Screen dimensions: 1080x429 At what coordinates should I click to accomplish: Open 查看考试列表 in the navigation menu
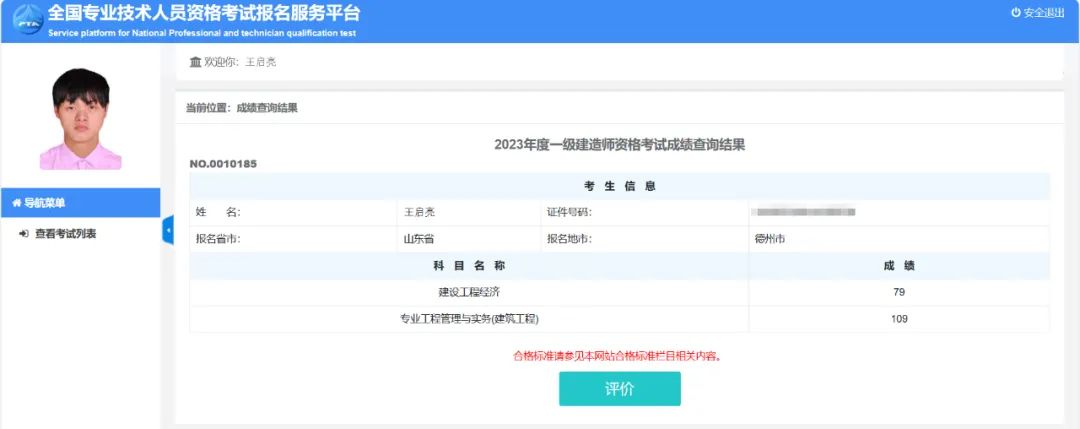(x=65, y=234)
